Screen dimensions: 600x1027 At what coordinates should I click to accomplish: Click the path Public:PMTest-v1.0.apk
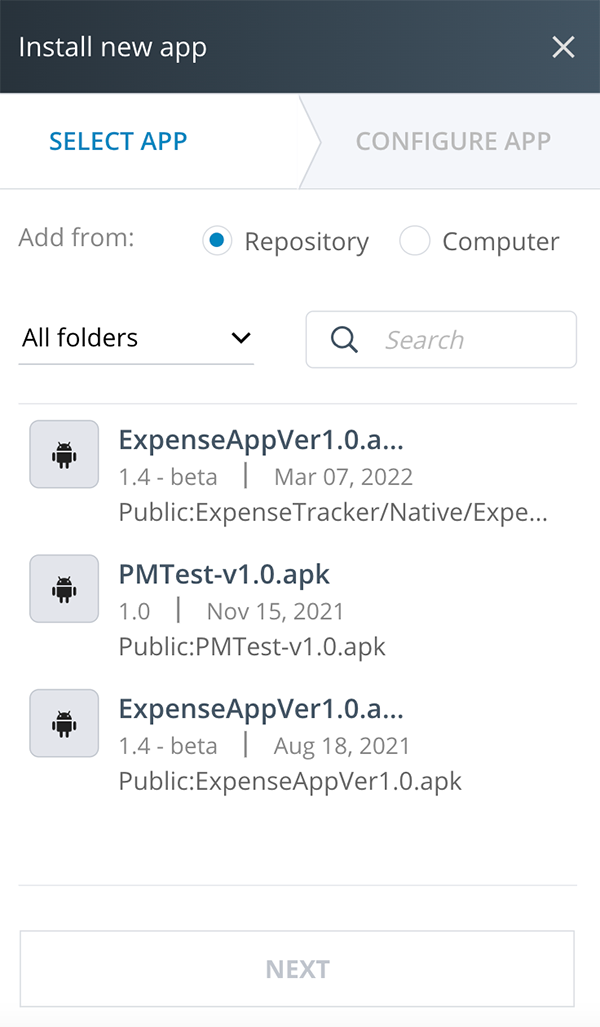click(252, 647)
